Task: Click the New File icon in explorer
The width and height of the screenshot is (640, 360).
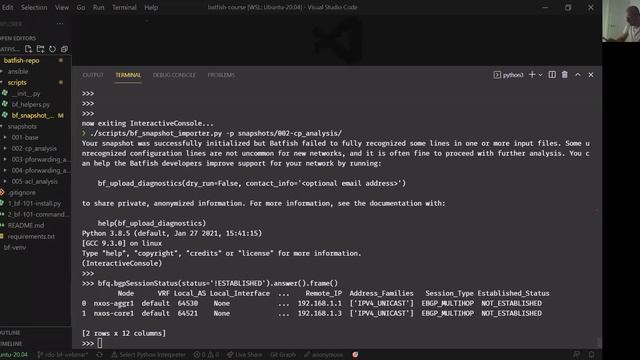Action: click(x=28, y=49)
